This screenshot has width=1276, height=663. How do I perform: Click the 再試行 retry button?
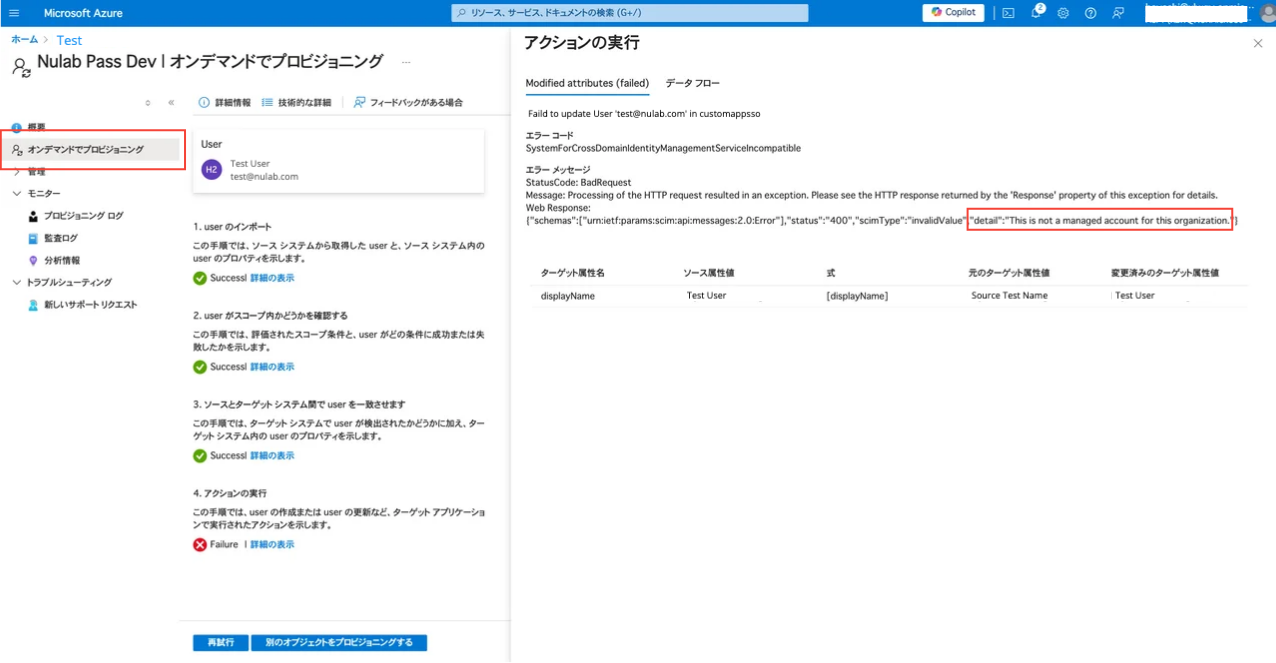pyautogui.click(x=220, y=642)
